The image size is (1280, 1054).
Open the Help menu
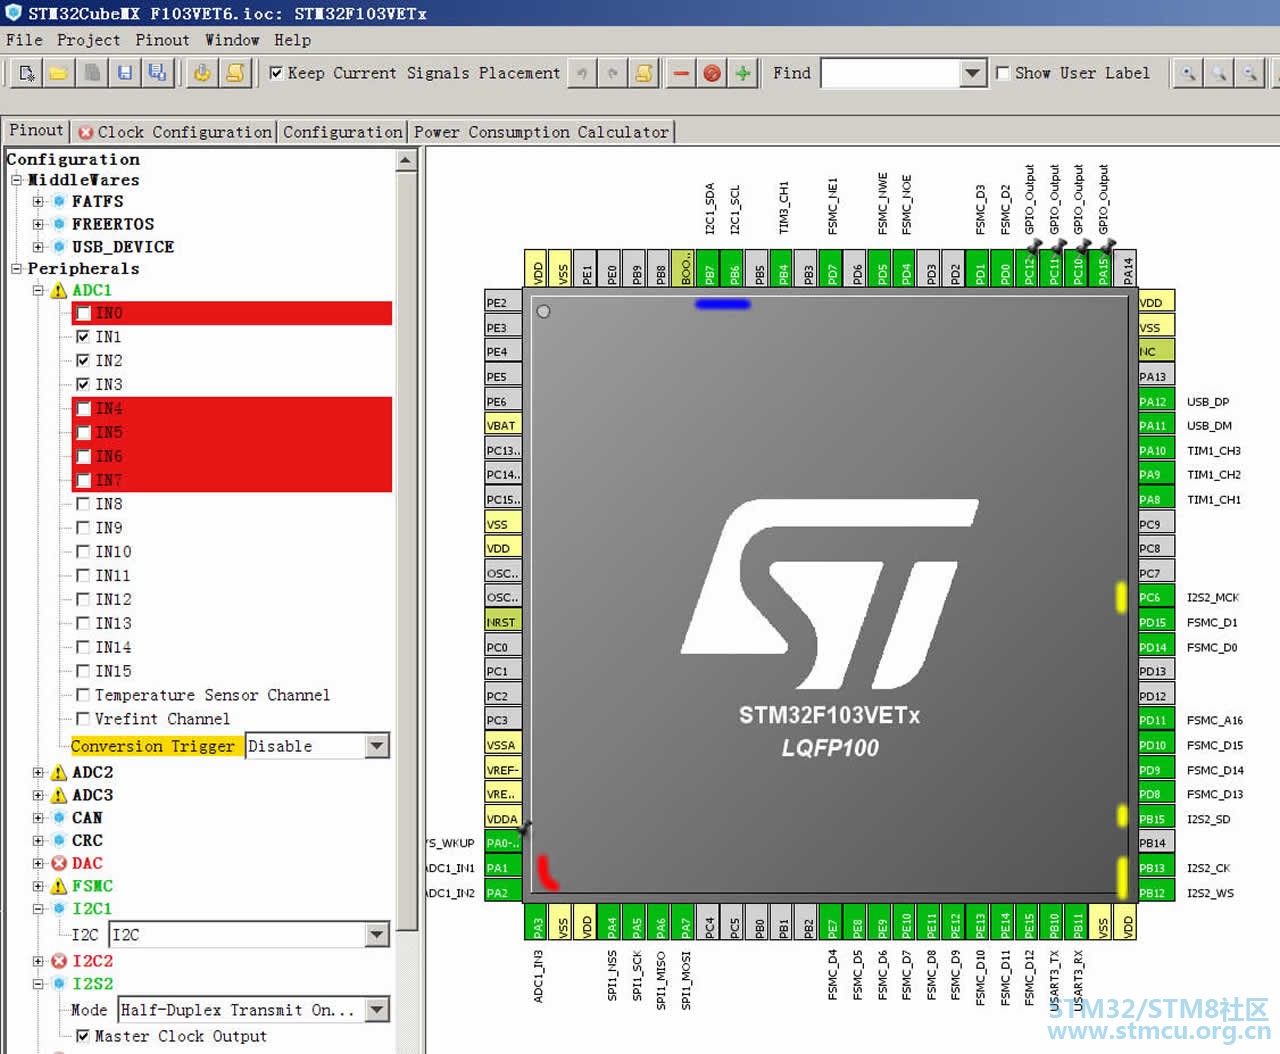(292, 40)
